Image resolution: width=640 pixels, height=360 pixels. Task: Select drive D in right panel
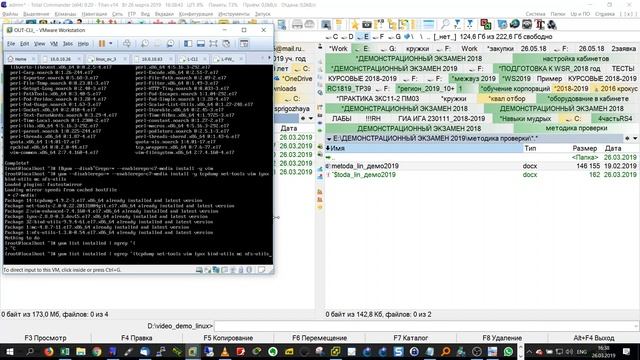[348, 37]
